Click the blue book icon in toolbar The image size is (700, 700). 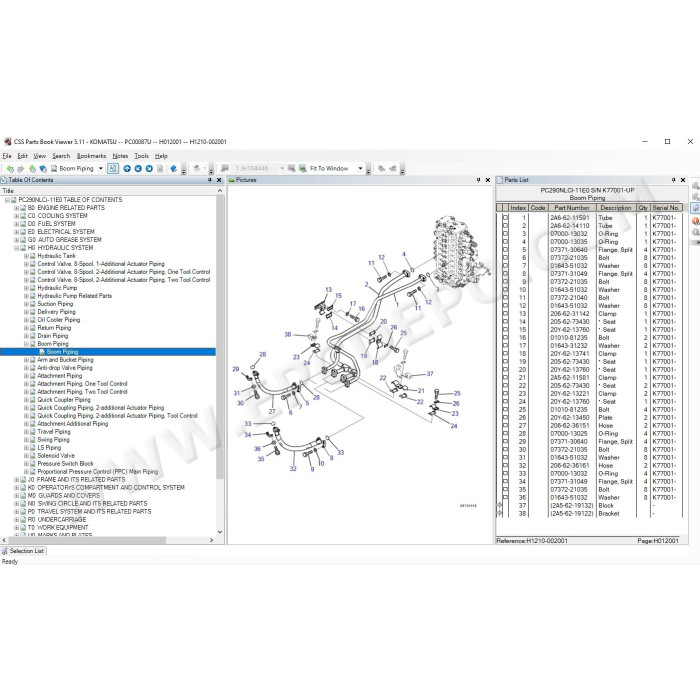[43, 169]
